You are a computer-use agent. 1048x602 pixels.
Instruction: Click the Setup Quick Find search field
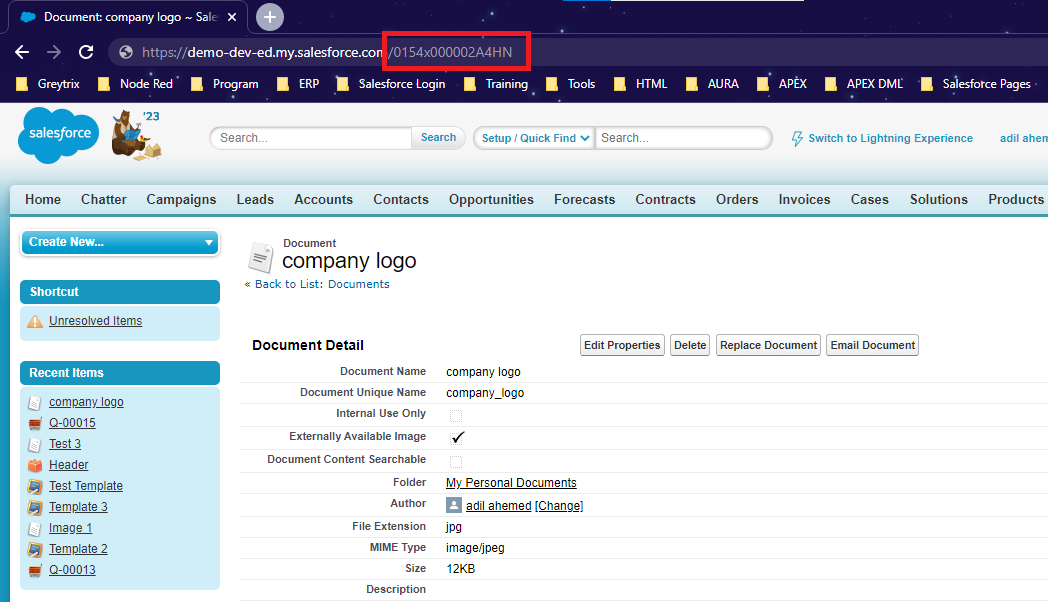click(x=683, y=138)
